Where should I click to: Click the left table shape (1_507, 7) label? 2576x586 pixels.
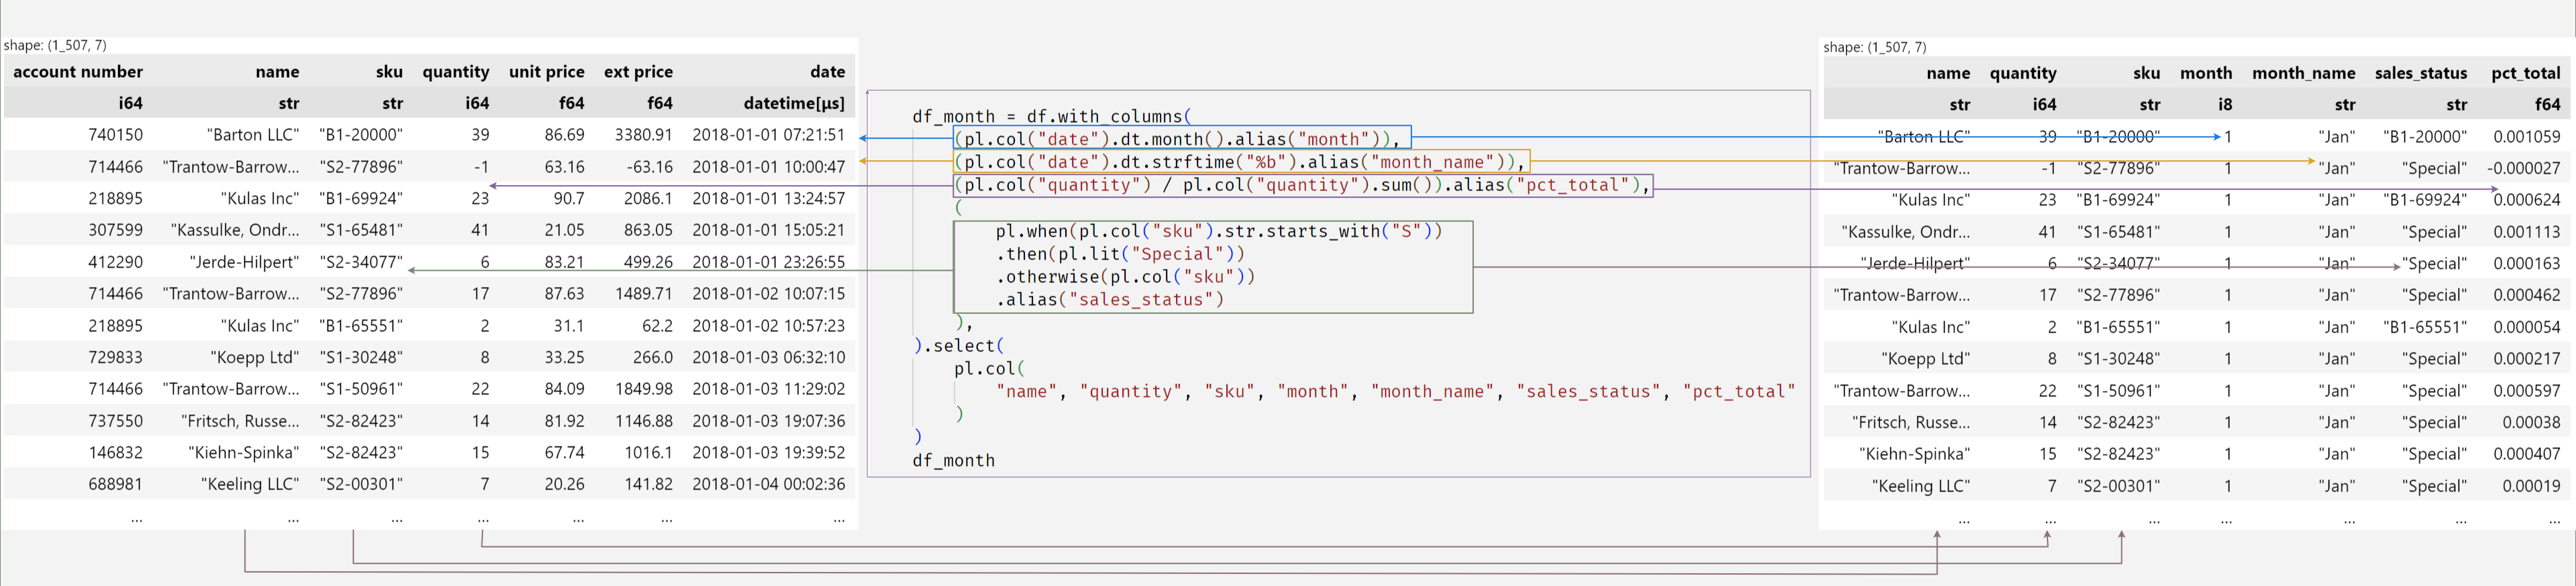[x=55, y=45]
